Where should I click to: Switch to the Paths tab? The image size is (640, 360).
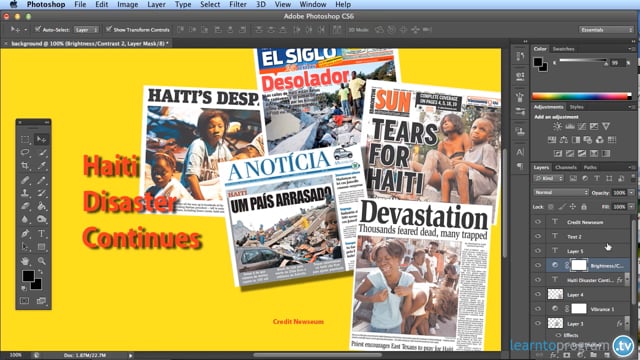590,167
